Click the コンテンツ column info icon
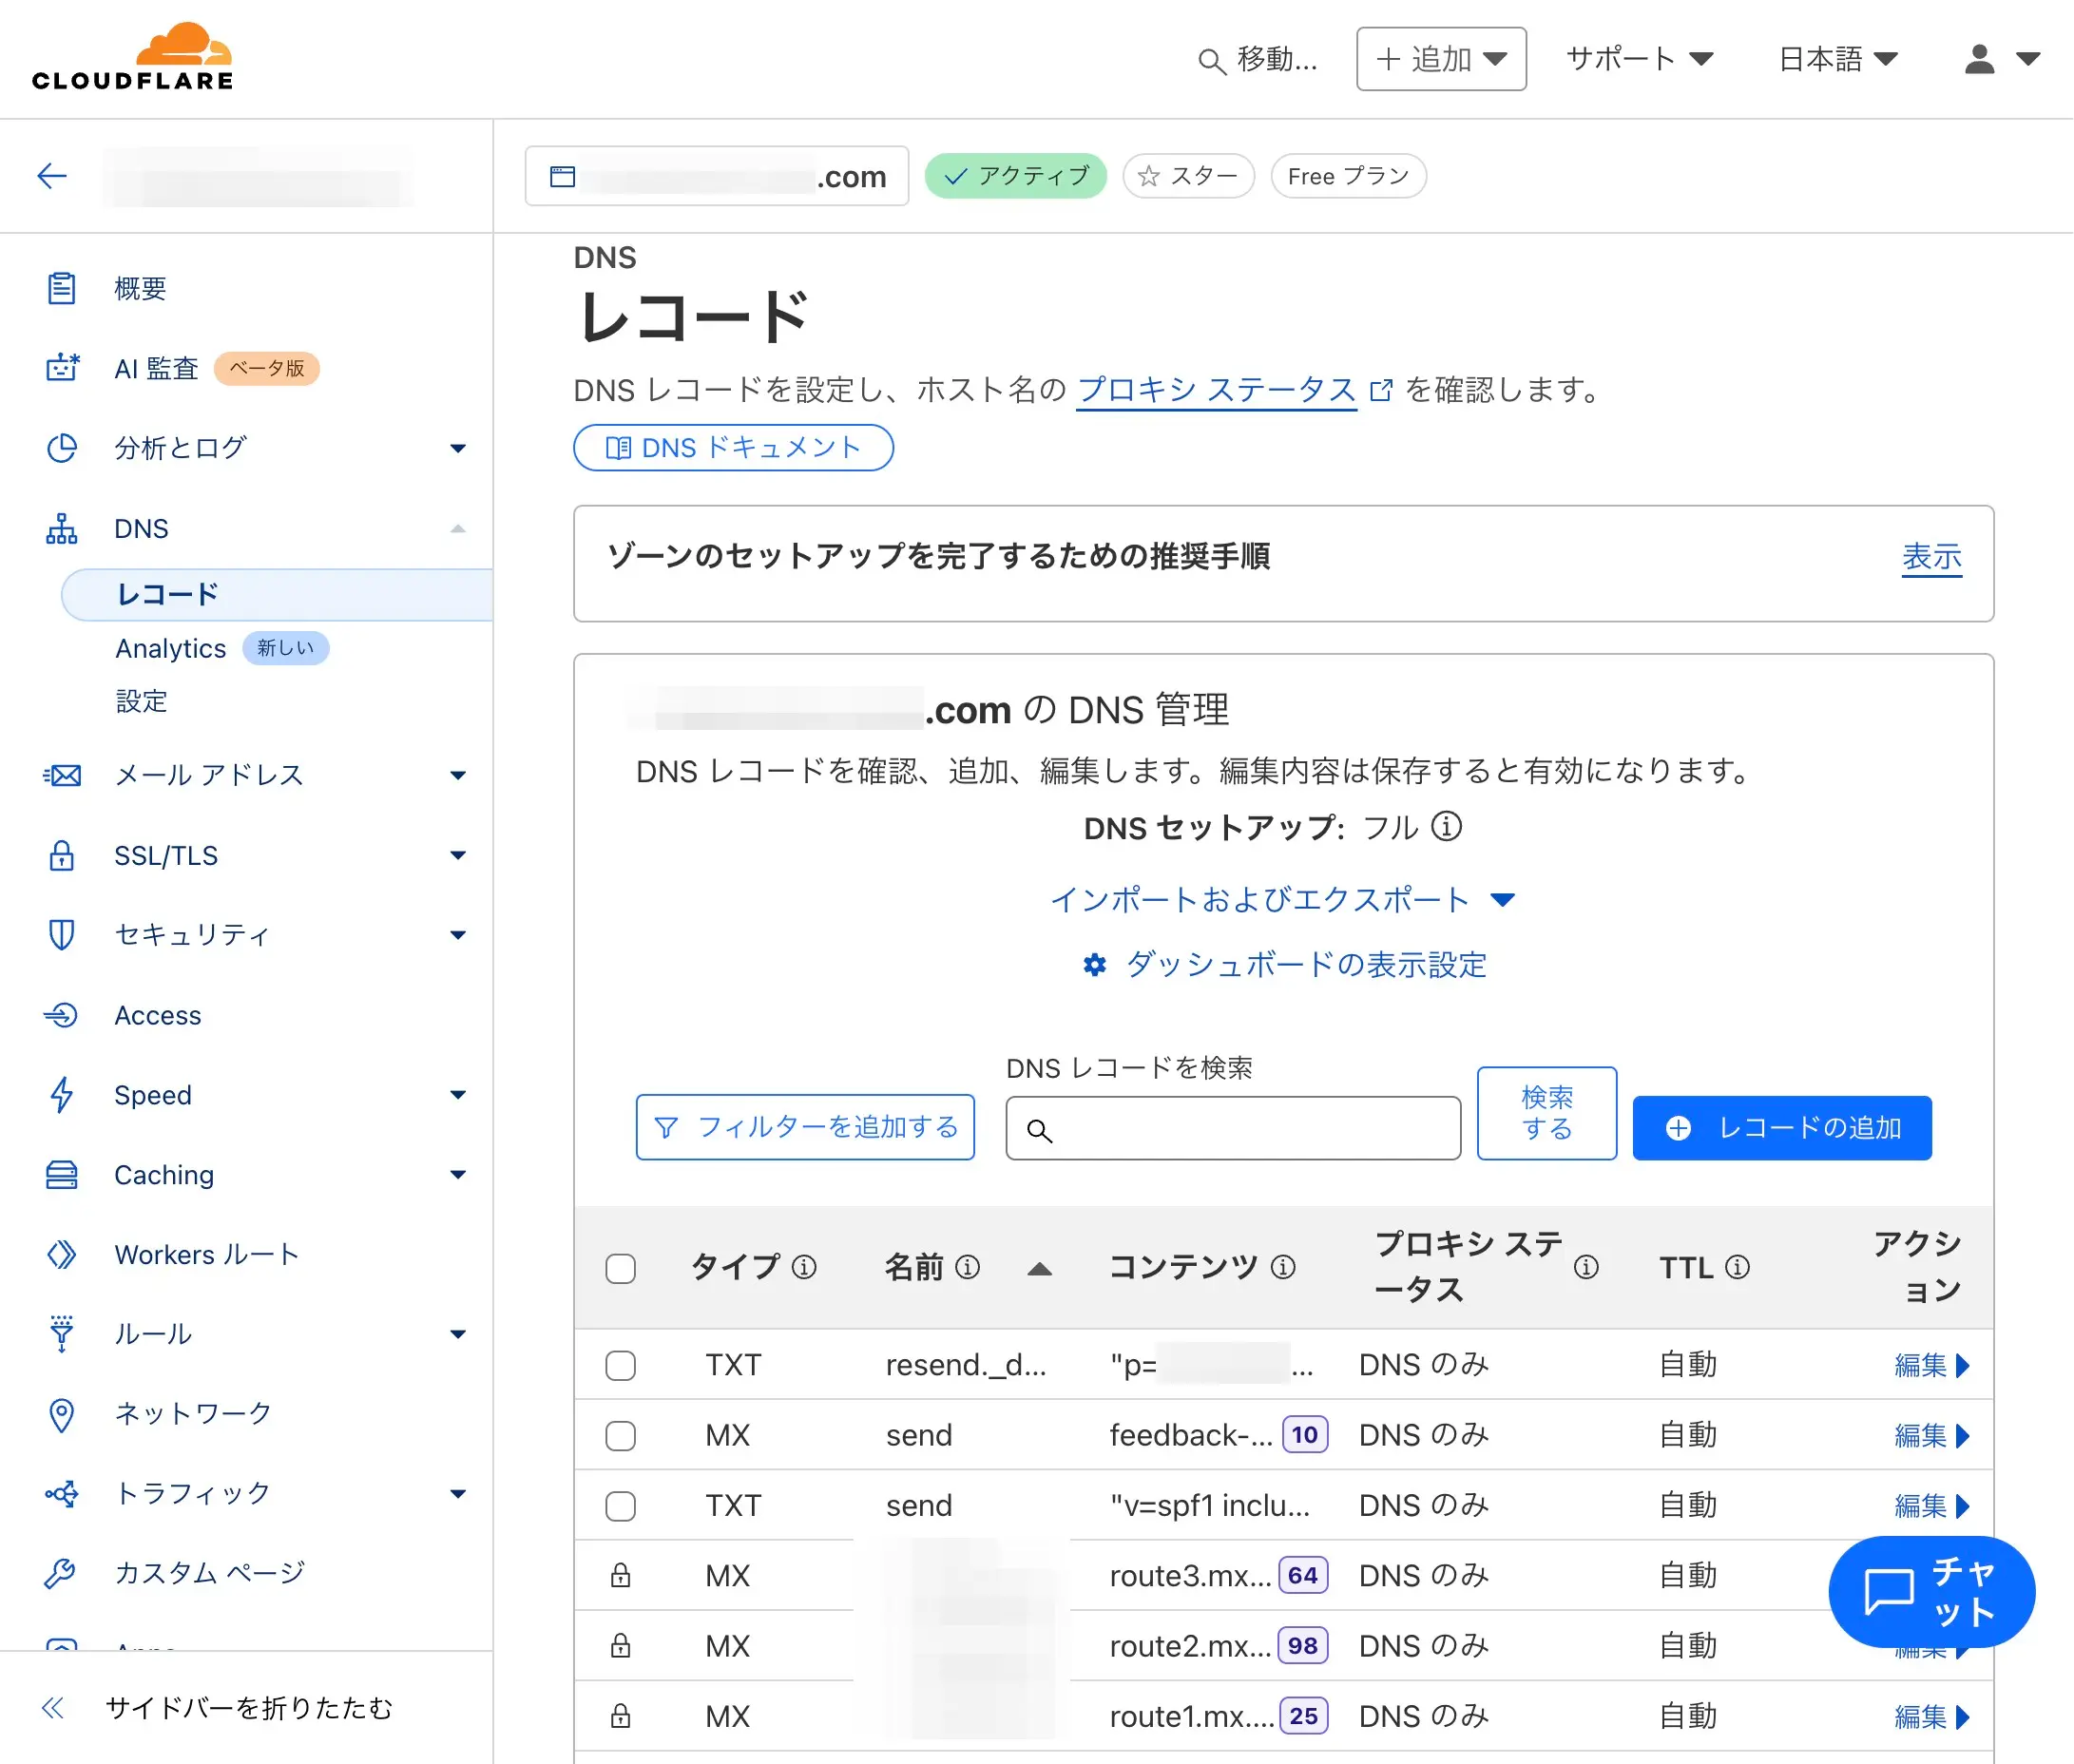Viewport: 2074px width, 1764px height. pyautogui.click(x=1283, y=1267)
